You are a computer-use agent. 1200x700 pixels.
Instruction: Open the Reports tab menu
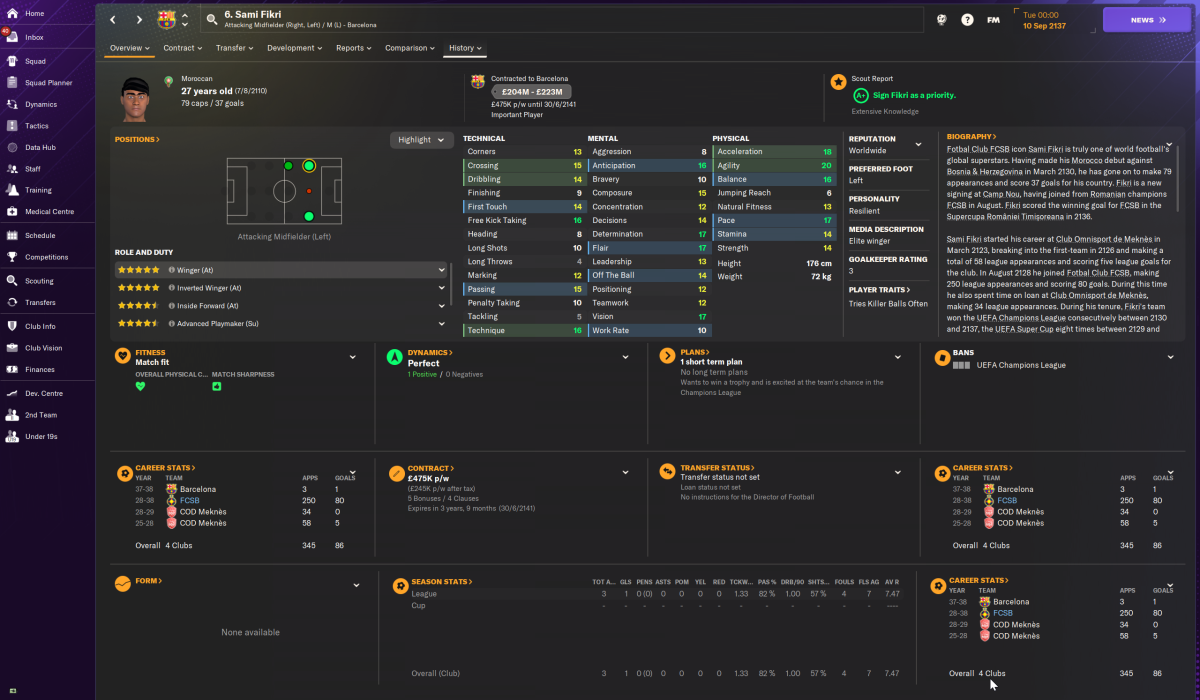(354, 48)
